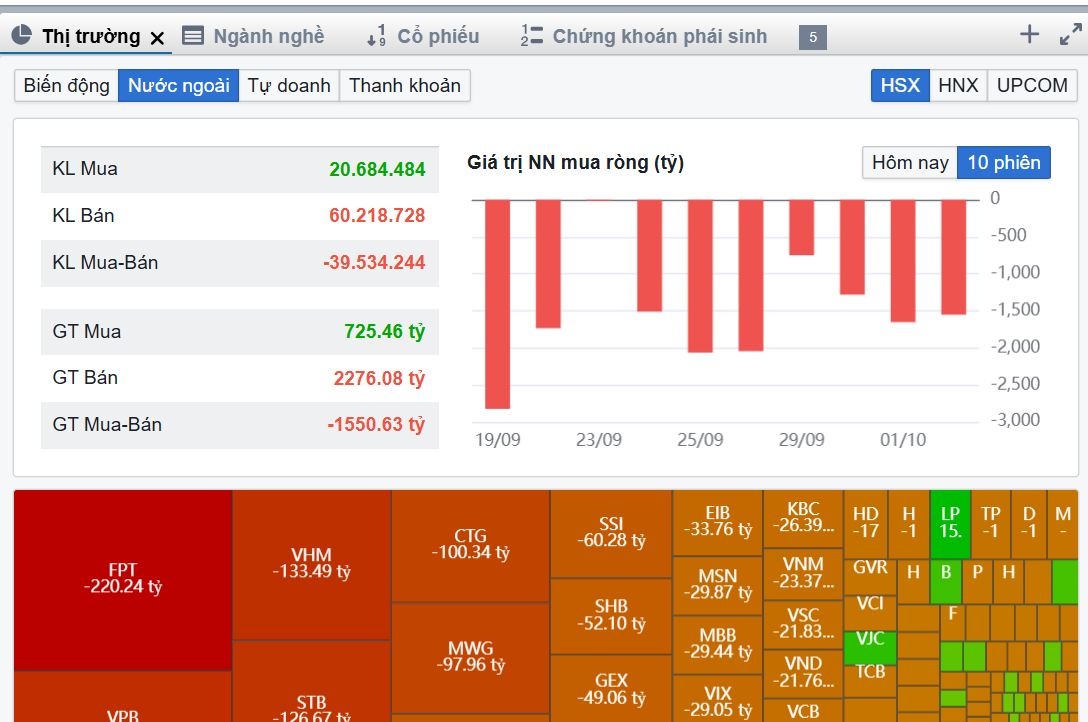Click the plus icon to add tab
The width and height of the screenshot is (1088, 722).
point(1029,35)
